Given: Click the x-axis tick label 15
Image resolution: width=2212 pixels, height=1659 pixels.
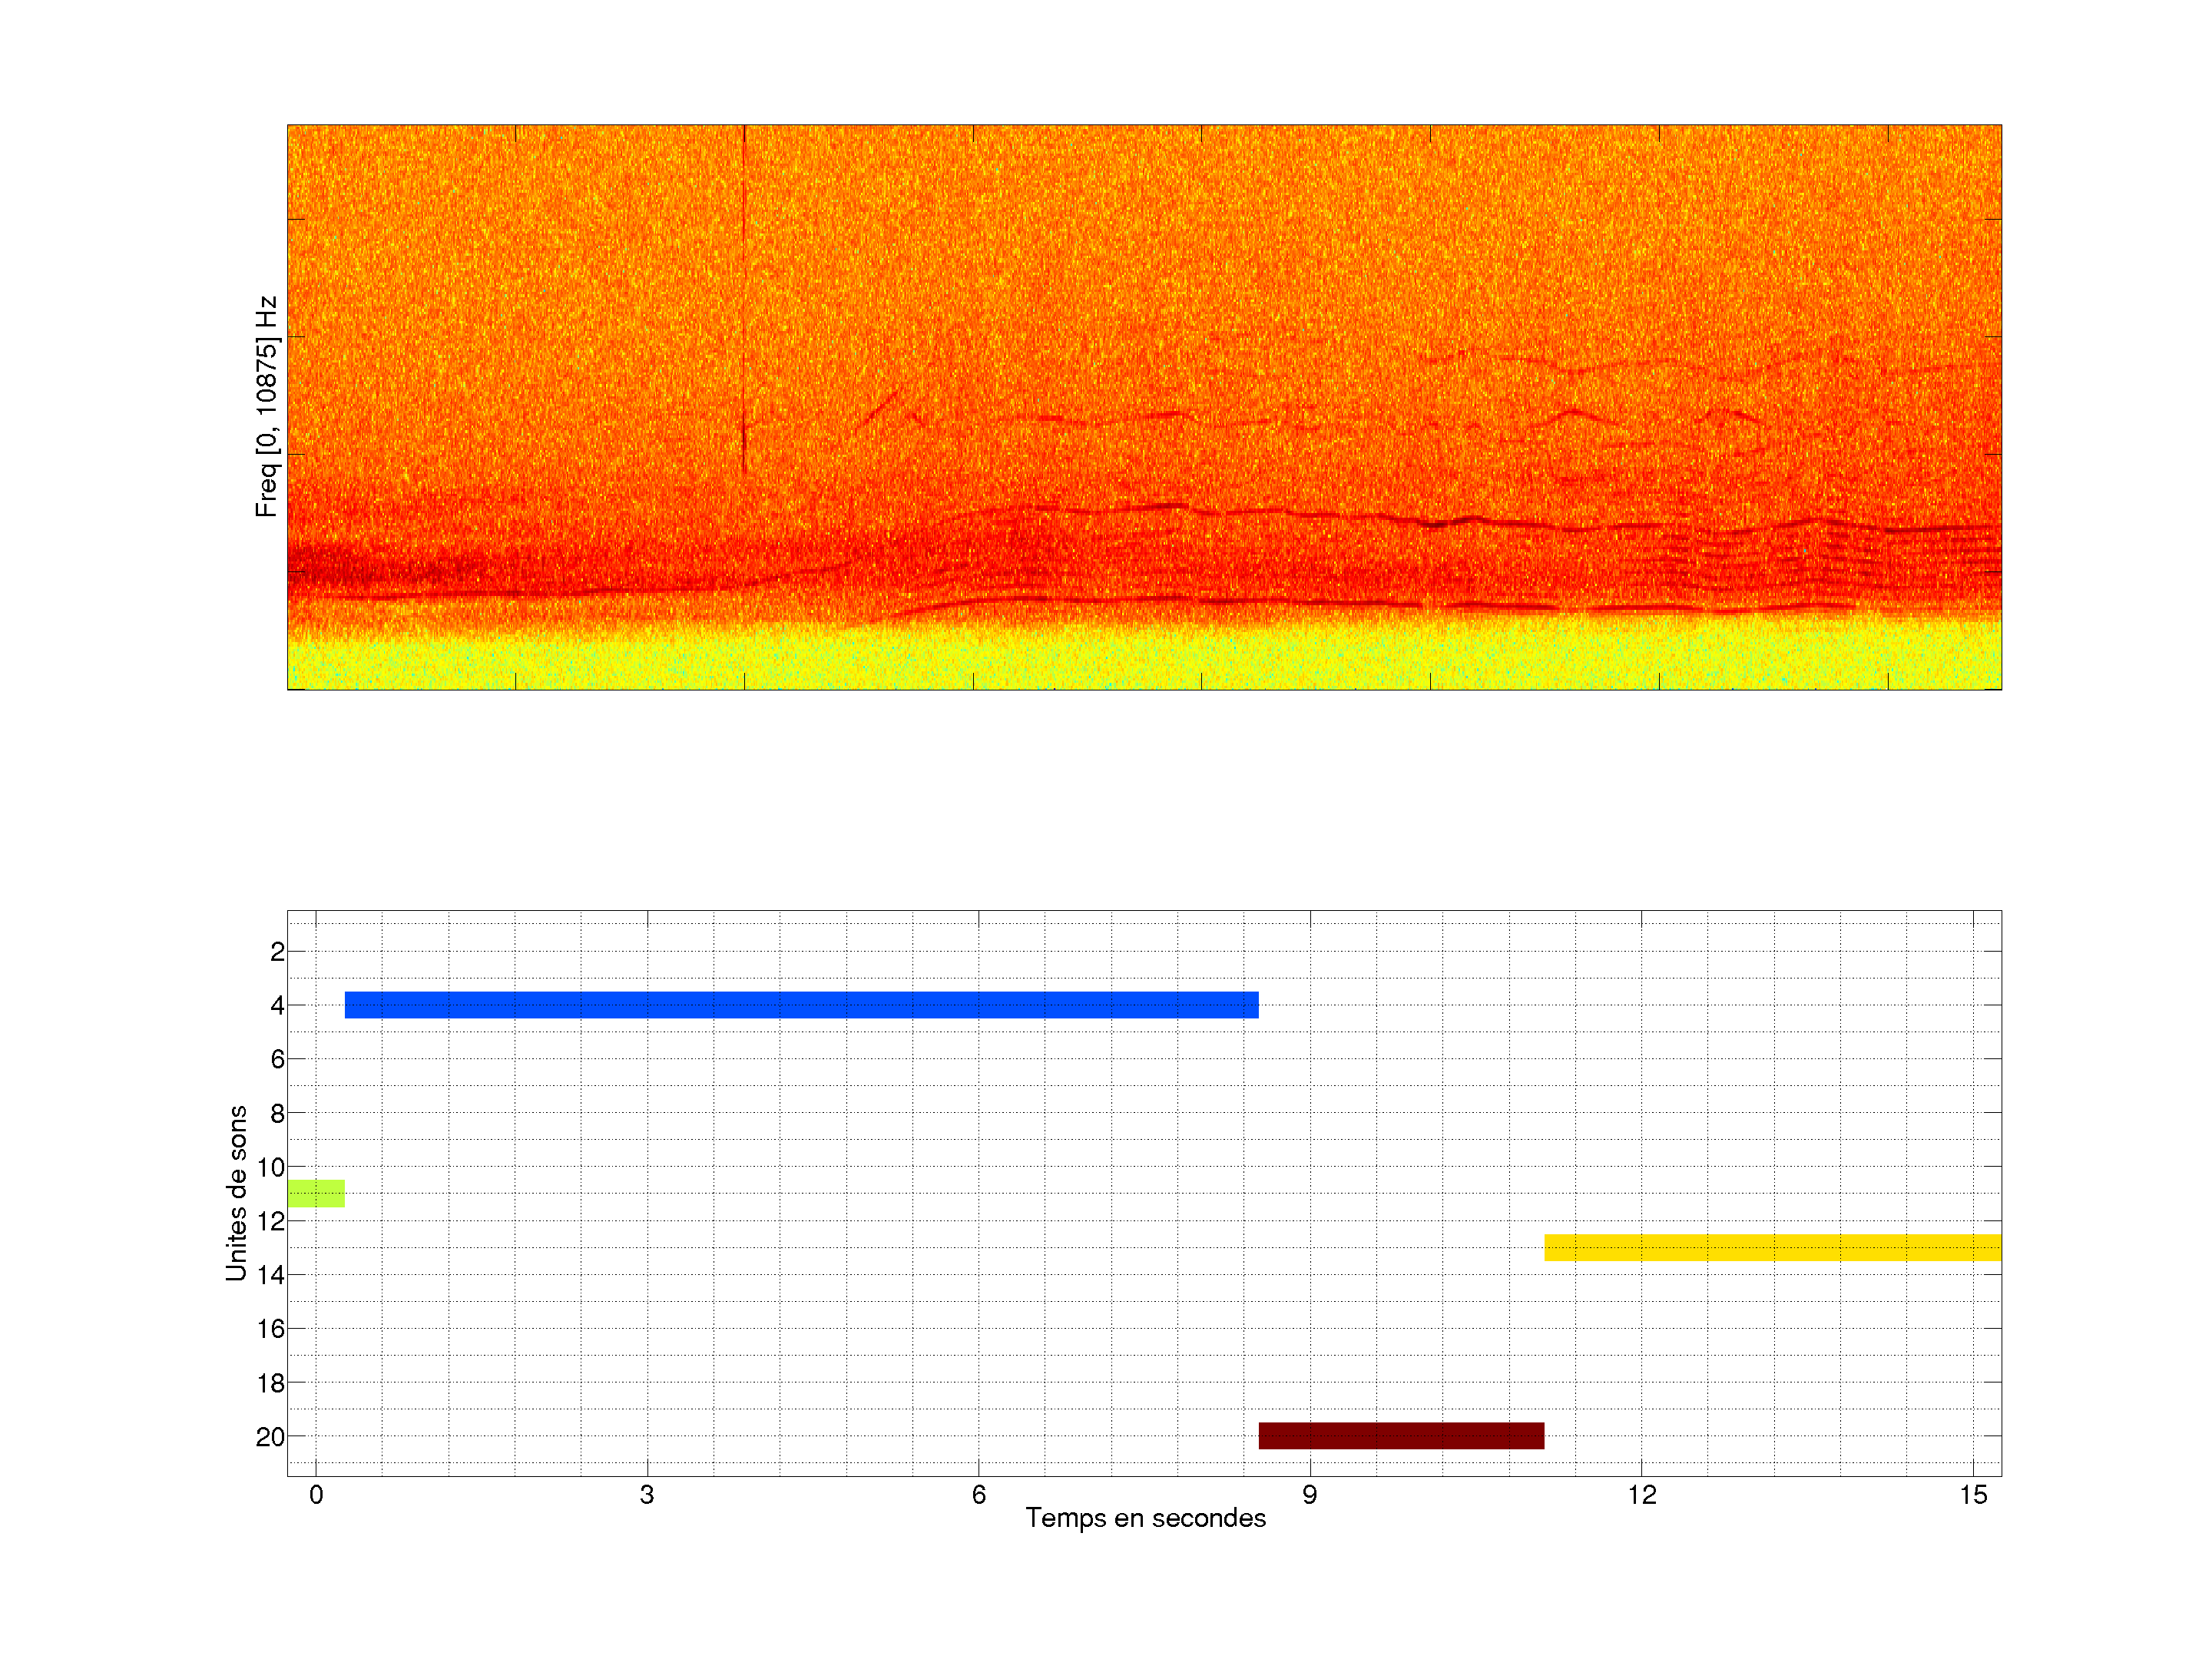Looking at the screenshot, I should tap(1973, 1496).
